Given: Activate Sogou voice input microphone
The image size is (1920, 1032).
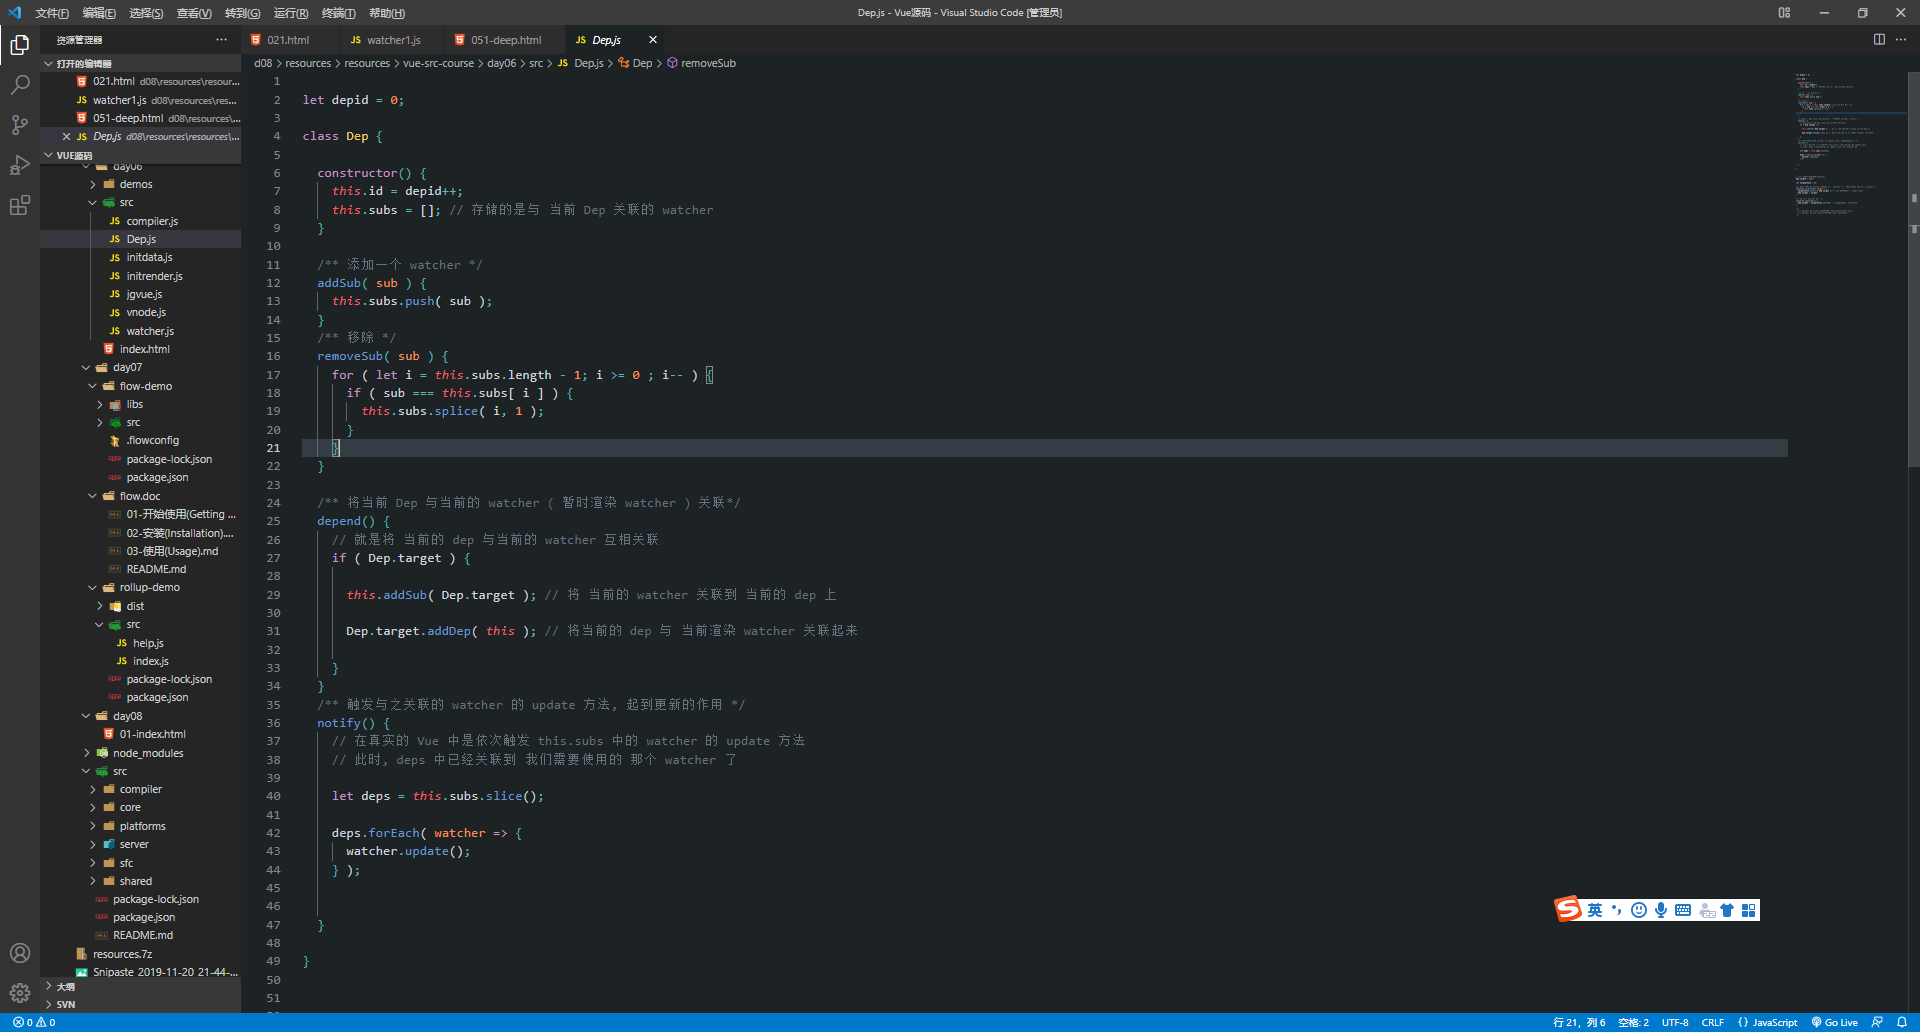Looking at the screenshot, I should coord(1661,910).
